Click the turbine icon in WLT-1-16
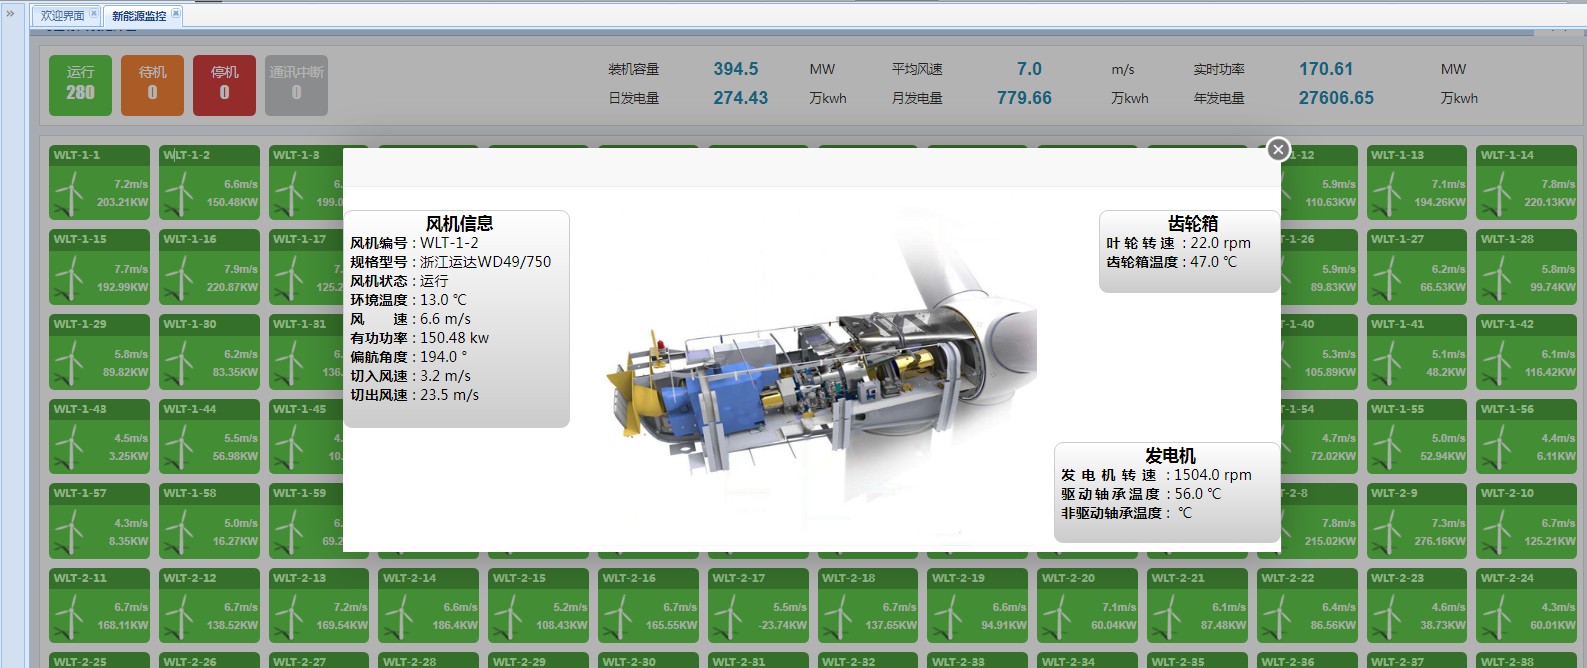1587x668 pixels. [178, 278]
